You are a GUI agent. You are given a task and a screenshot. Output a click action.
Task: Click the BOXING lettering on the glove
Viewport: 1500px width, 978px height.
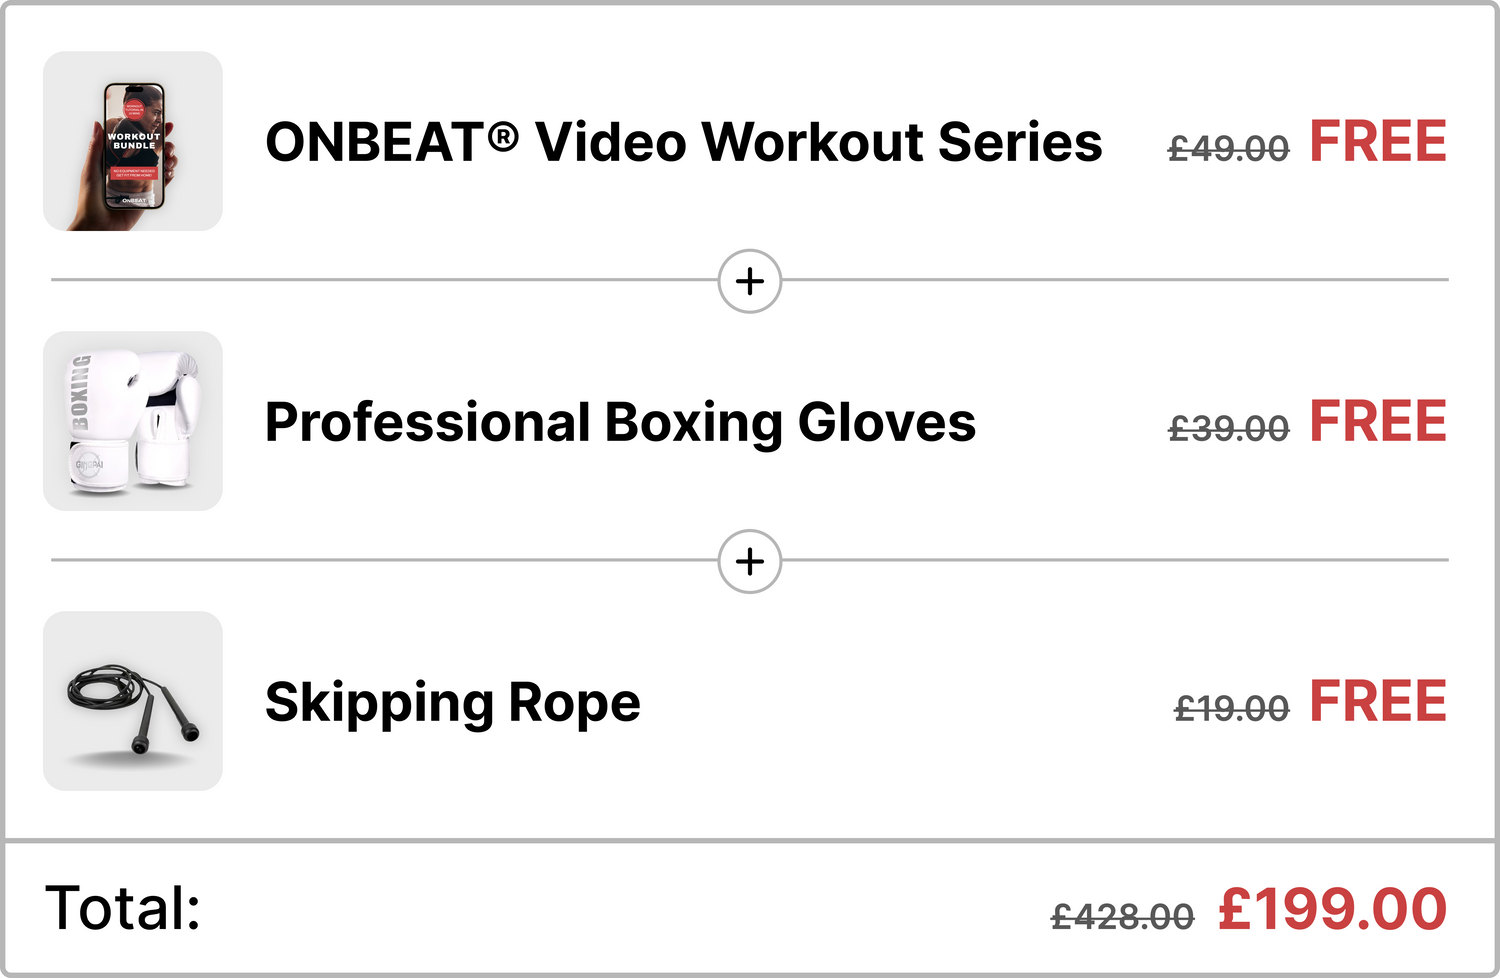click(x=81, y=391)
